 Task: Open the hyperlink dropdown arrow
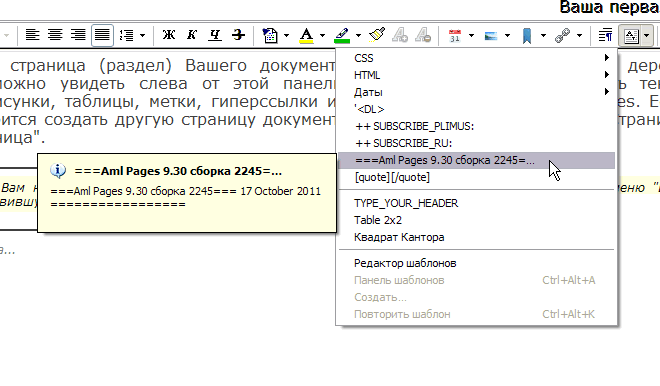(580, 35)
